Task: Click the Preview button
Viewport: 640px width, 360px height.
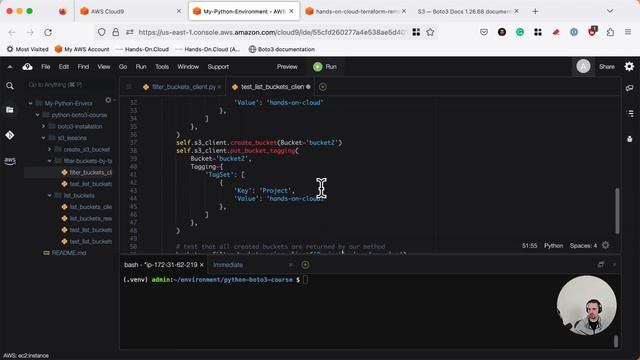Action: [287, 67]
